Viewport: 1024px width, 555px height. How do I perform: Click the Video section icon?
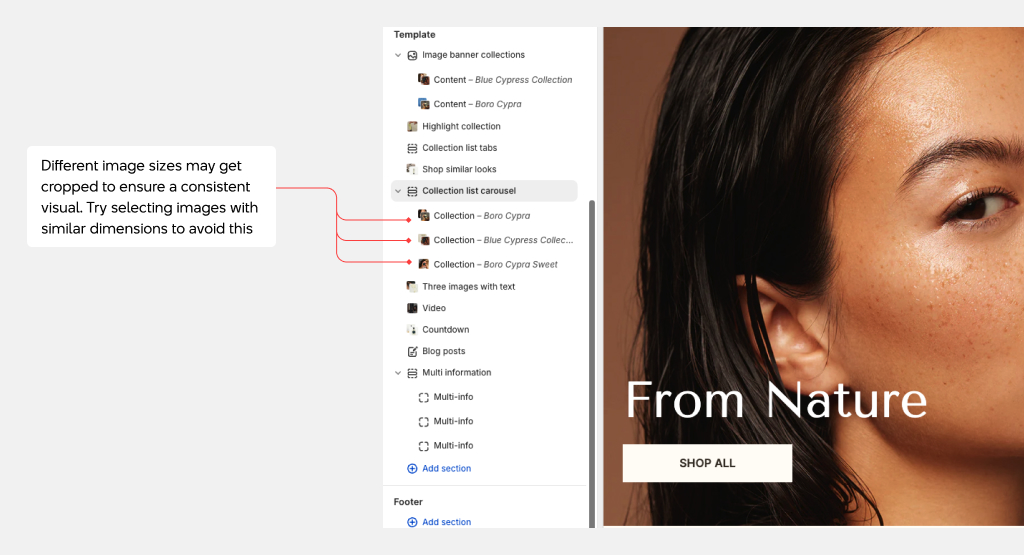click(412, 309)
